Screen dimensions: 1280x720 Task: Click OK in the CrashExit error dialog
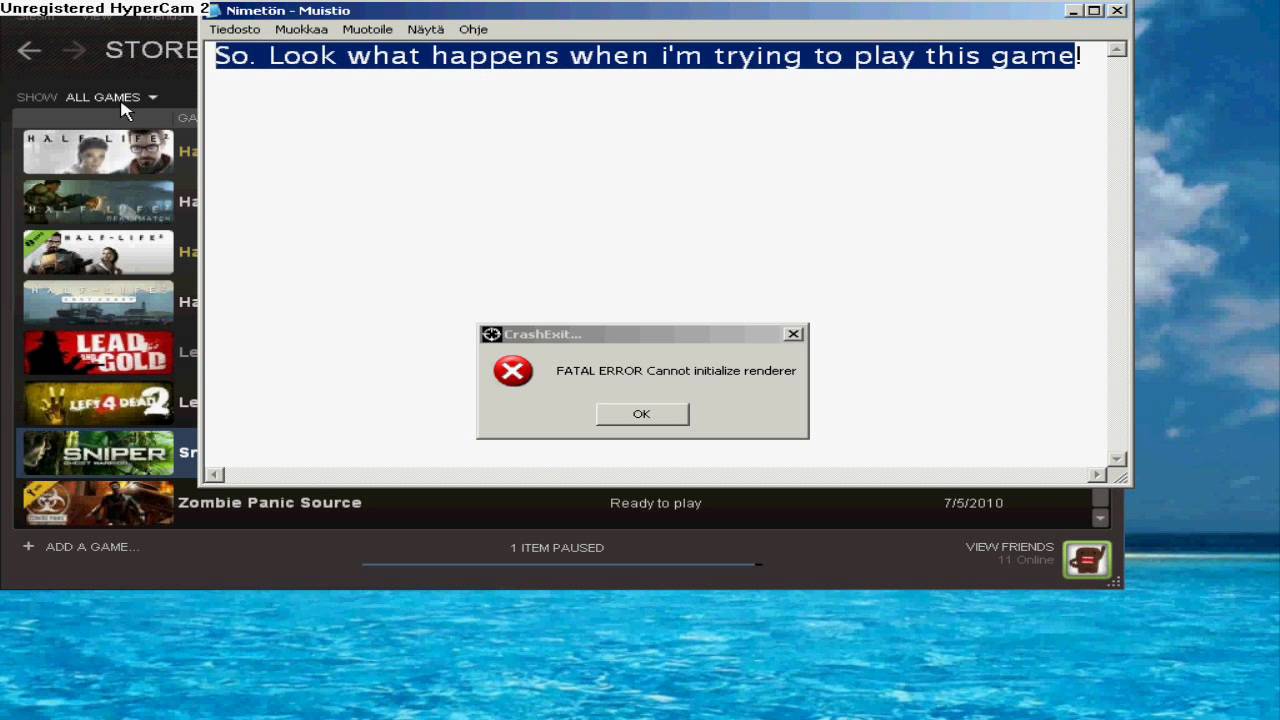pos(642,414)
